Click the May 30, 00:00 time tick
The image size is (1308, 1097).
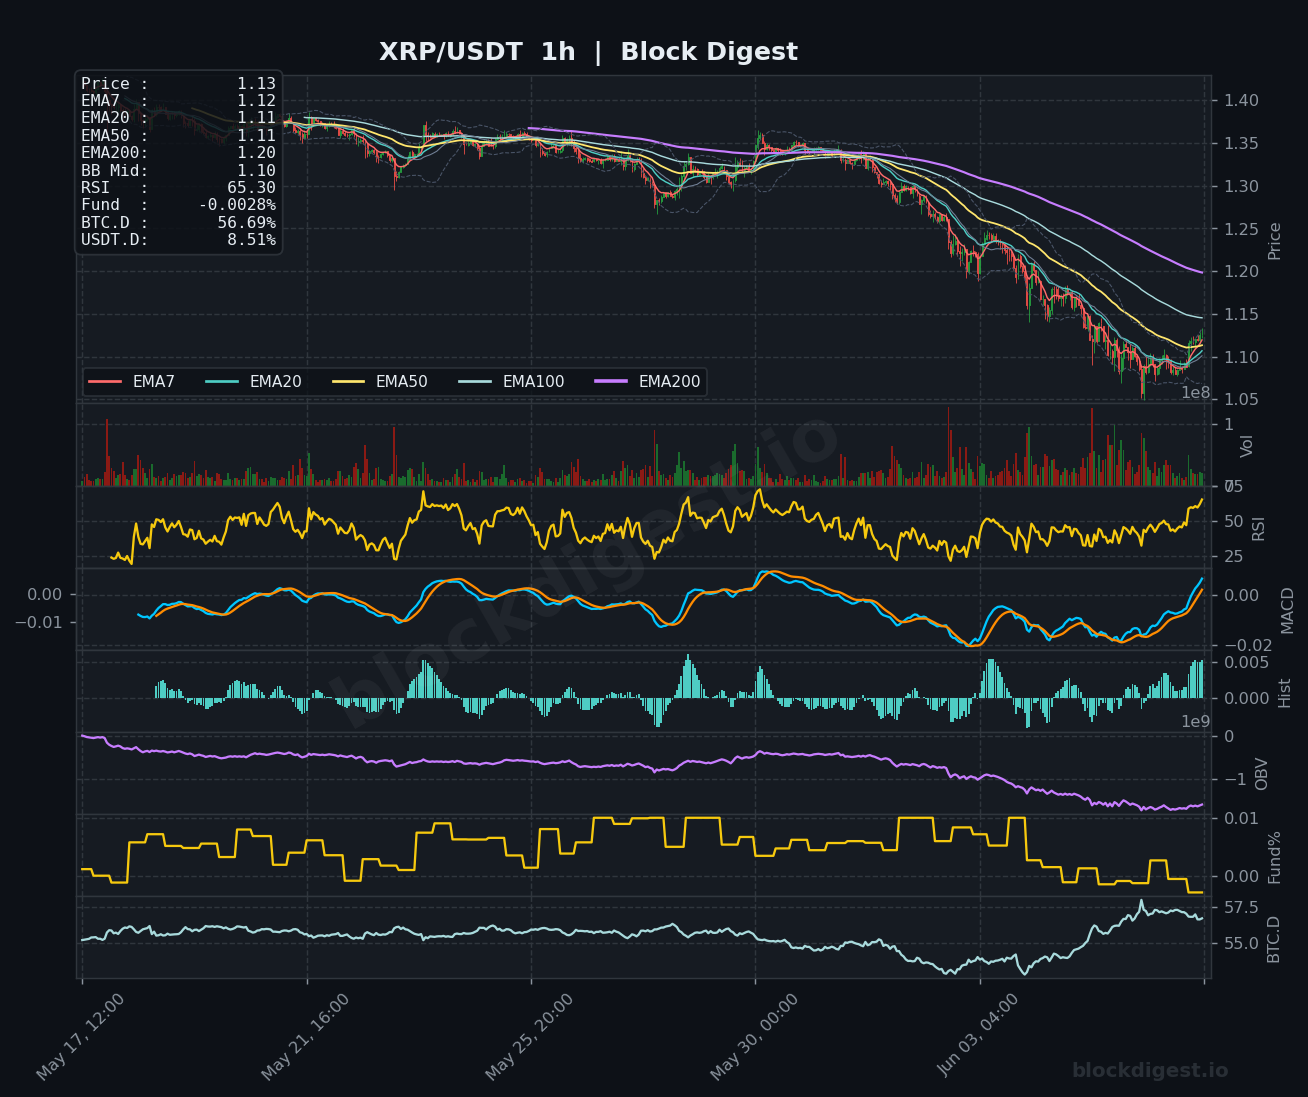[x=755, y=1036]
